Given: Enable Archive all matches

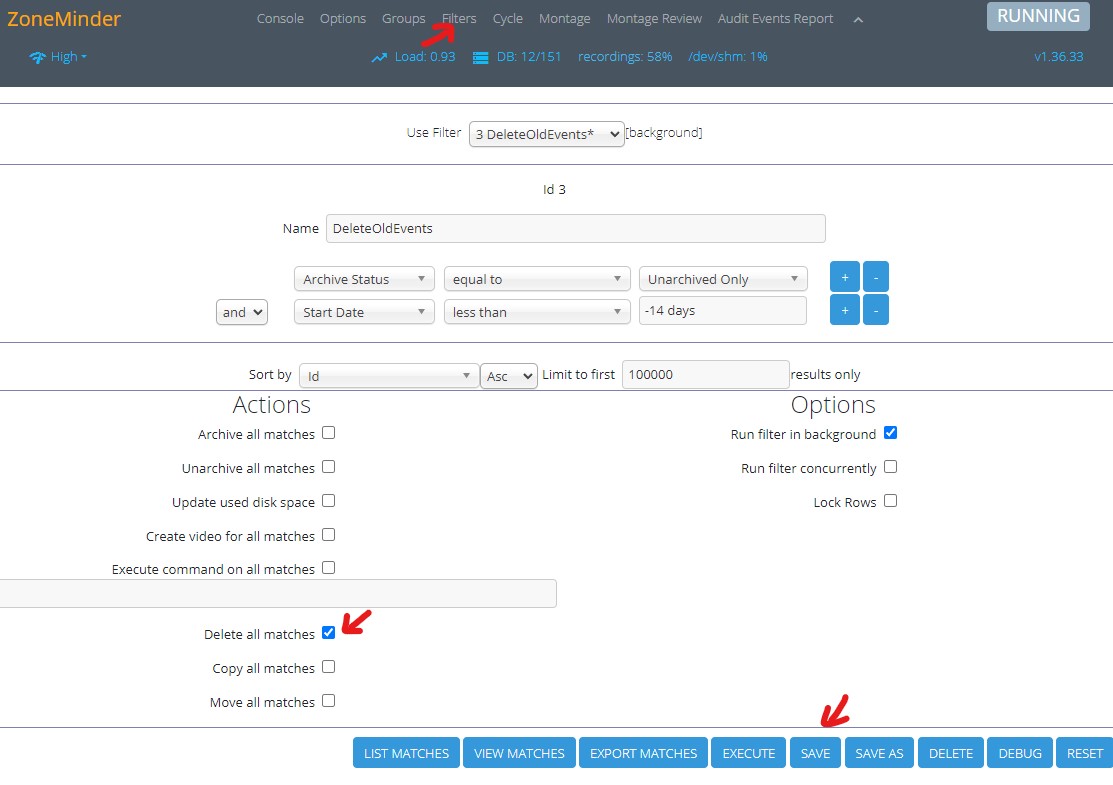Looking at the screenshot, I should [329, 433].
